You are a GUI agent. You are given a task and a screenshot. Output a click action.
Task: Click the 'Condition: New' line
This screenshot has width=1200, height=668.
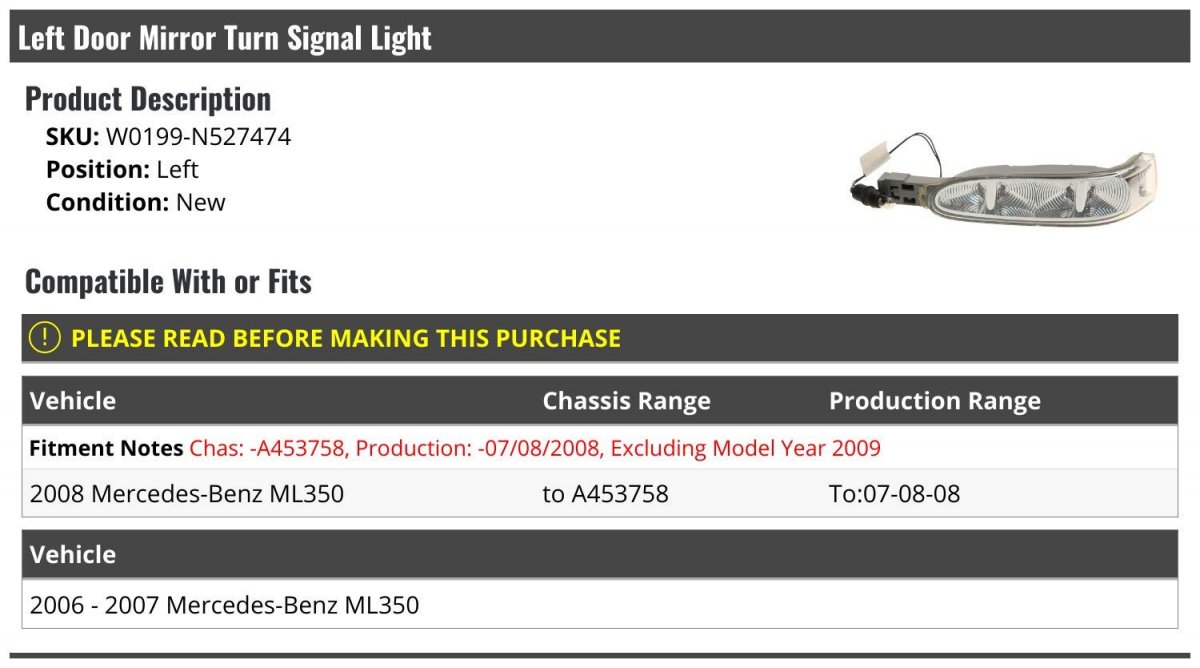(135, 202)
